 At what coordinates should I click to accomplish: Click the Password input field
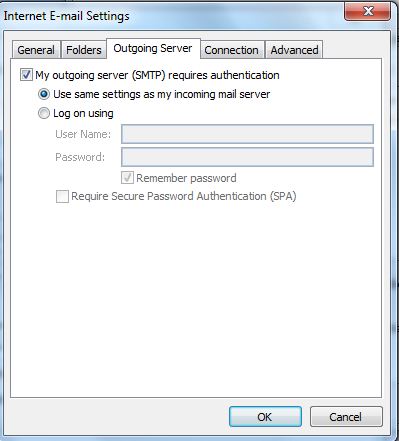point(247,157)
